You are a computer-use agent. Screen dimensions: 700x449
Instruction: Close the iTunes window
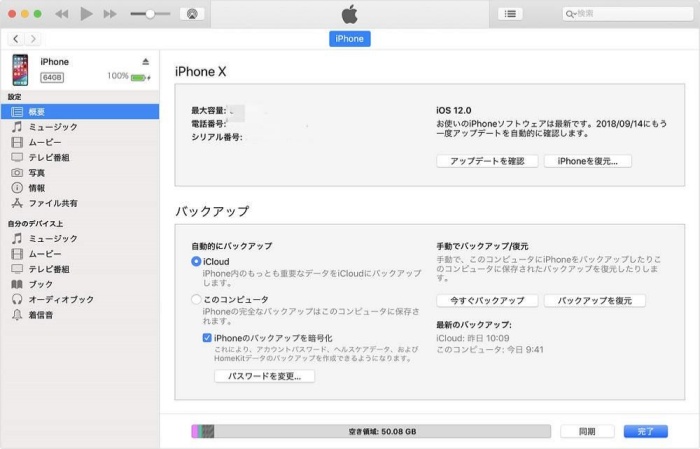(x=12, y=14)
